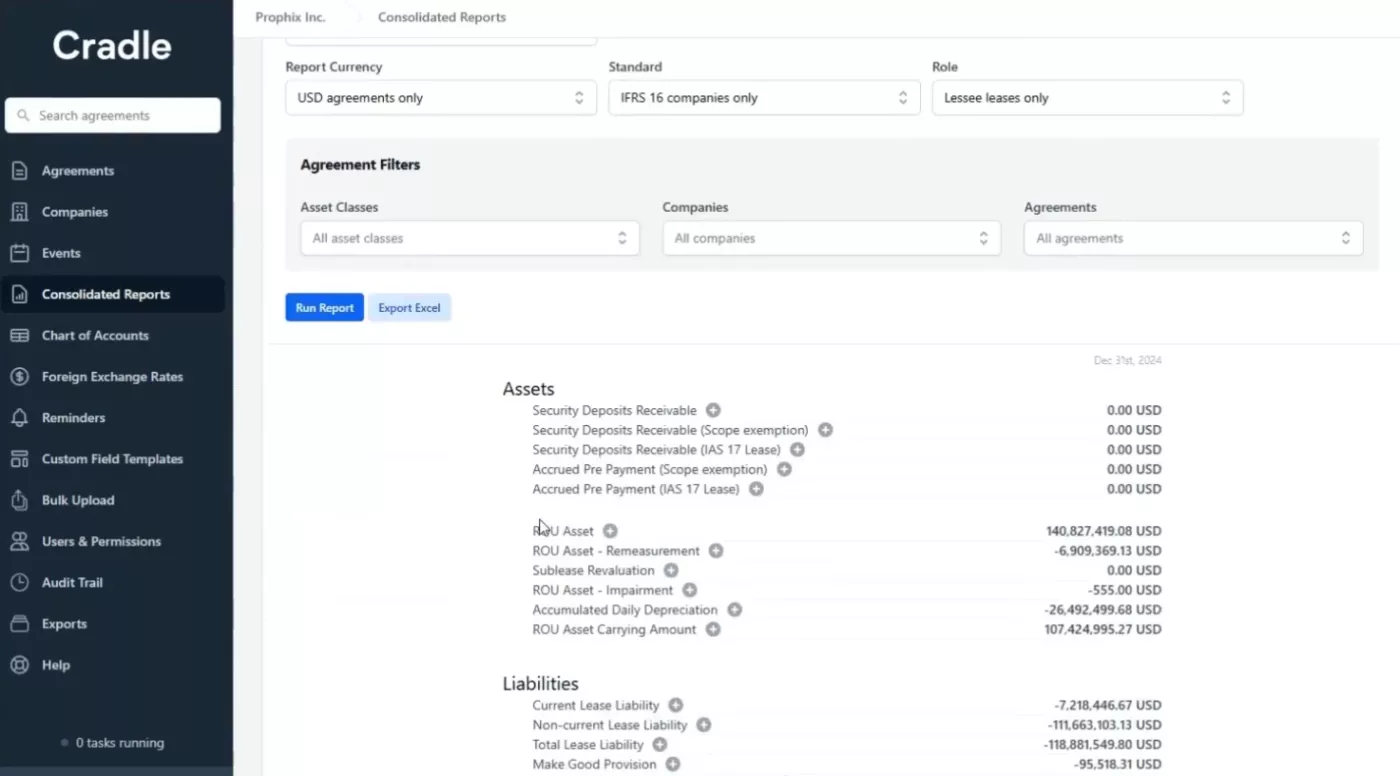
Task: Expand the ROU Asset line details
Action: 610,530
